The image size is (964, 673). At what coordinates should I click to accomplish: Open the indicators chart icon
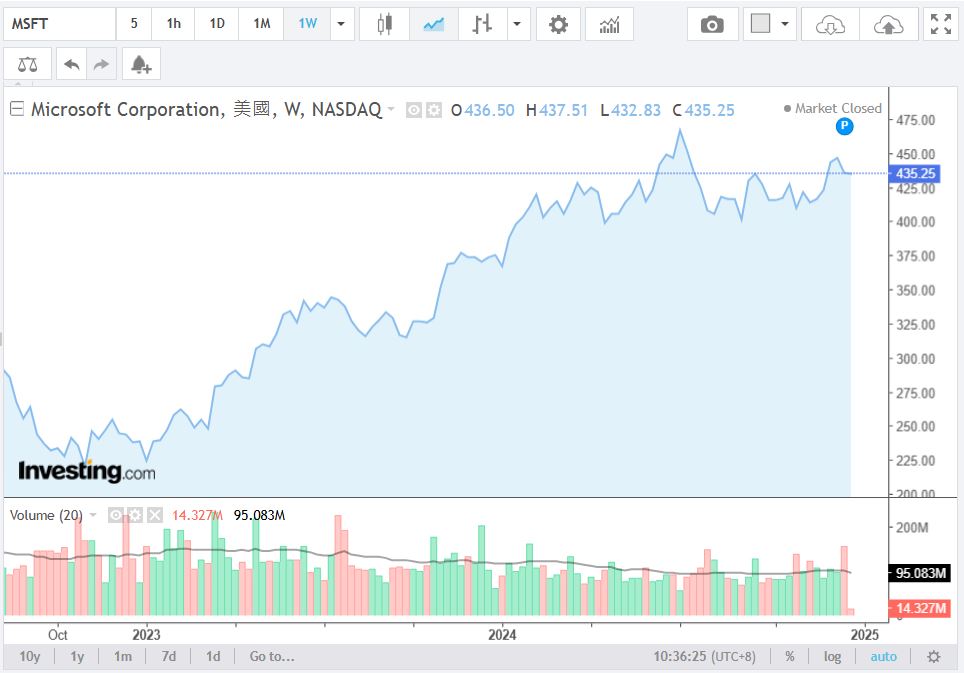(x=609, y=24)
